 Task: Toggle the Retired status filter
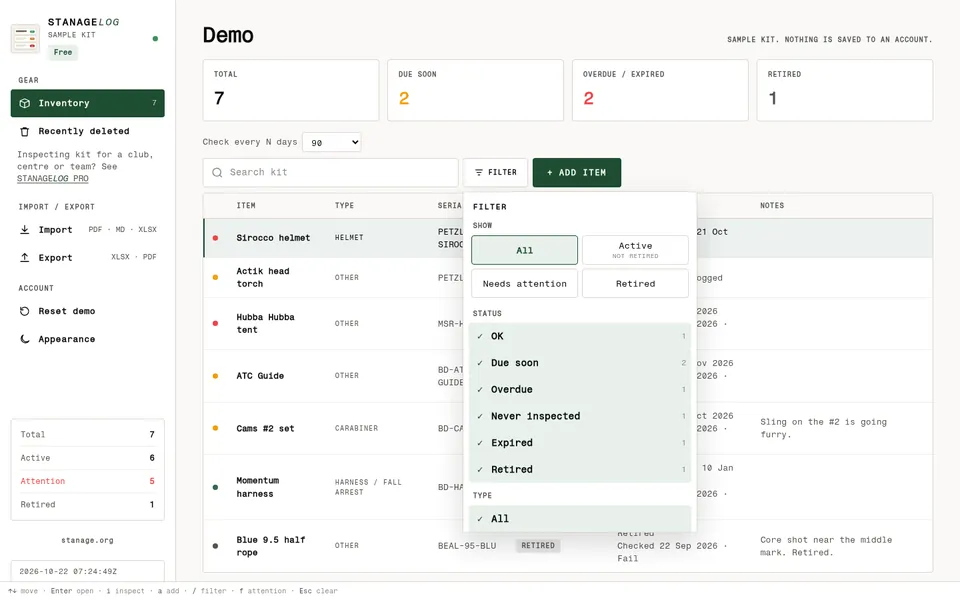[580, 470]
